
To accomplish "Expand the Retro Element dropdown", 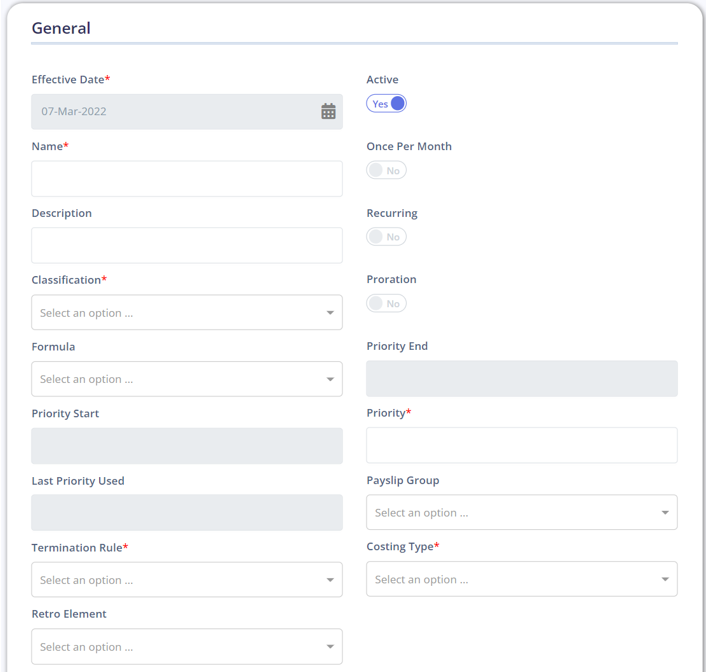I will (x=187, y=647).
